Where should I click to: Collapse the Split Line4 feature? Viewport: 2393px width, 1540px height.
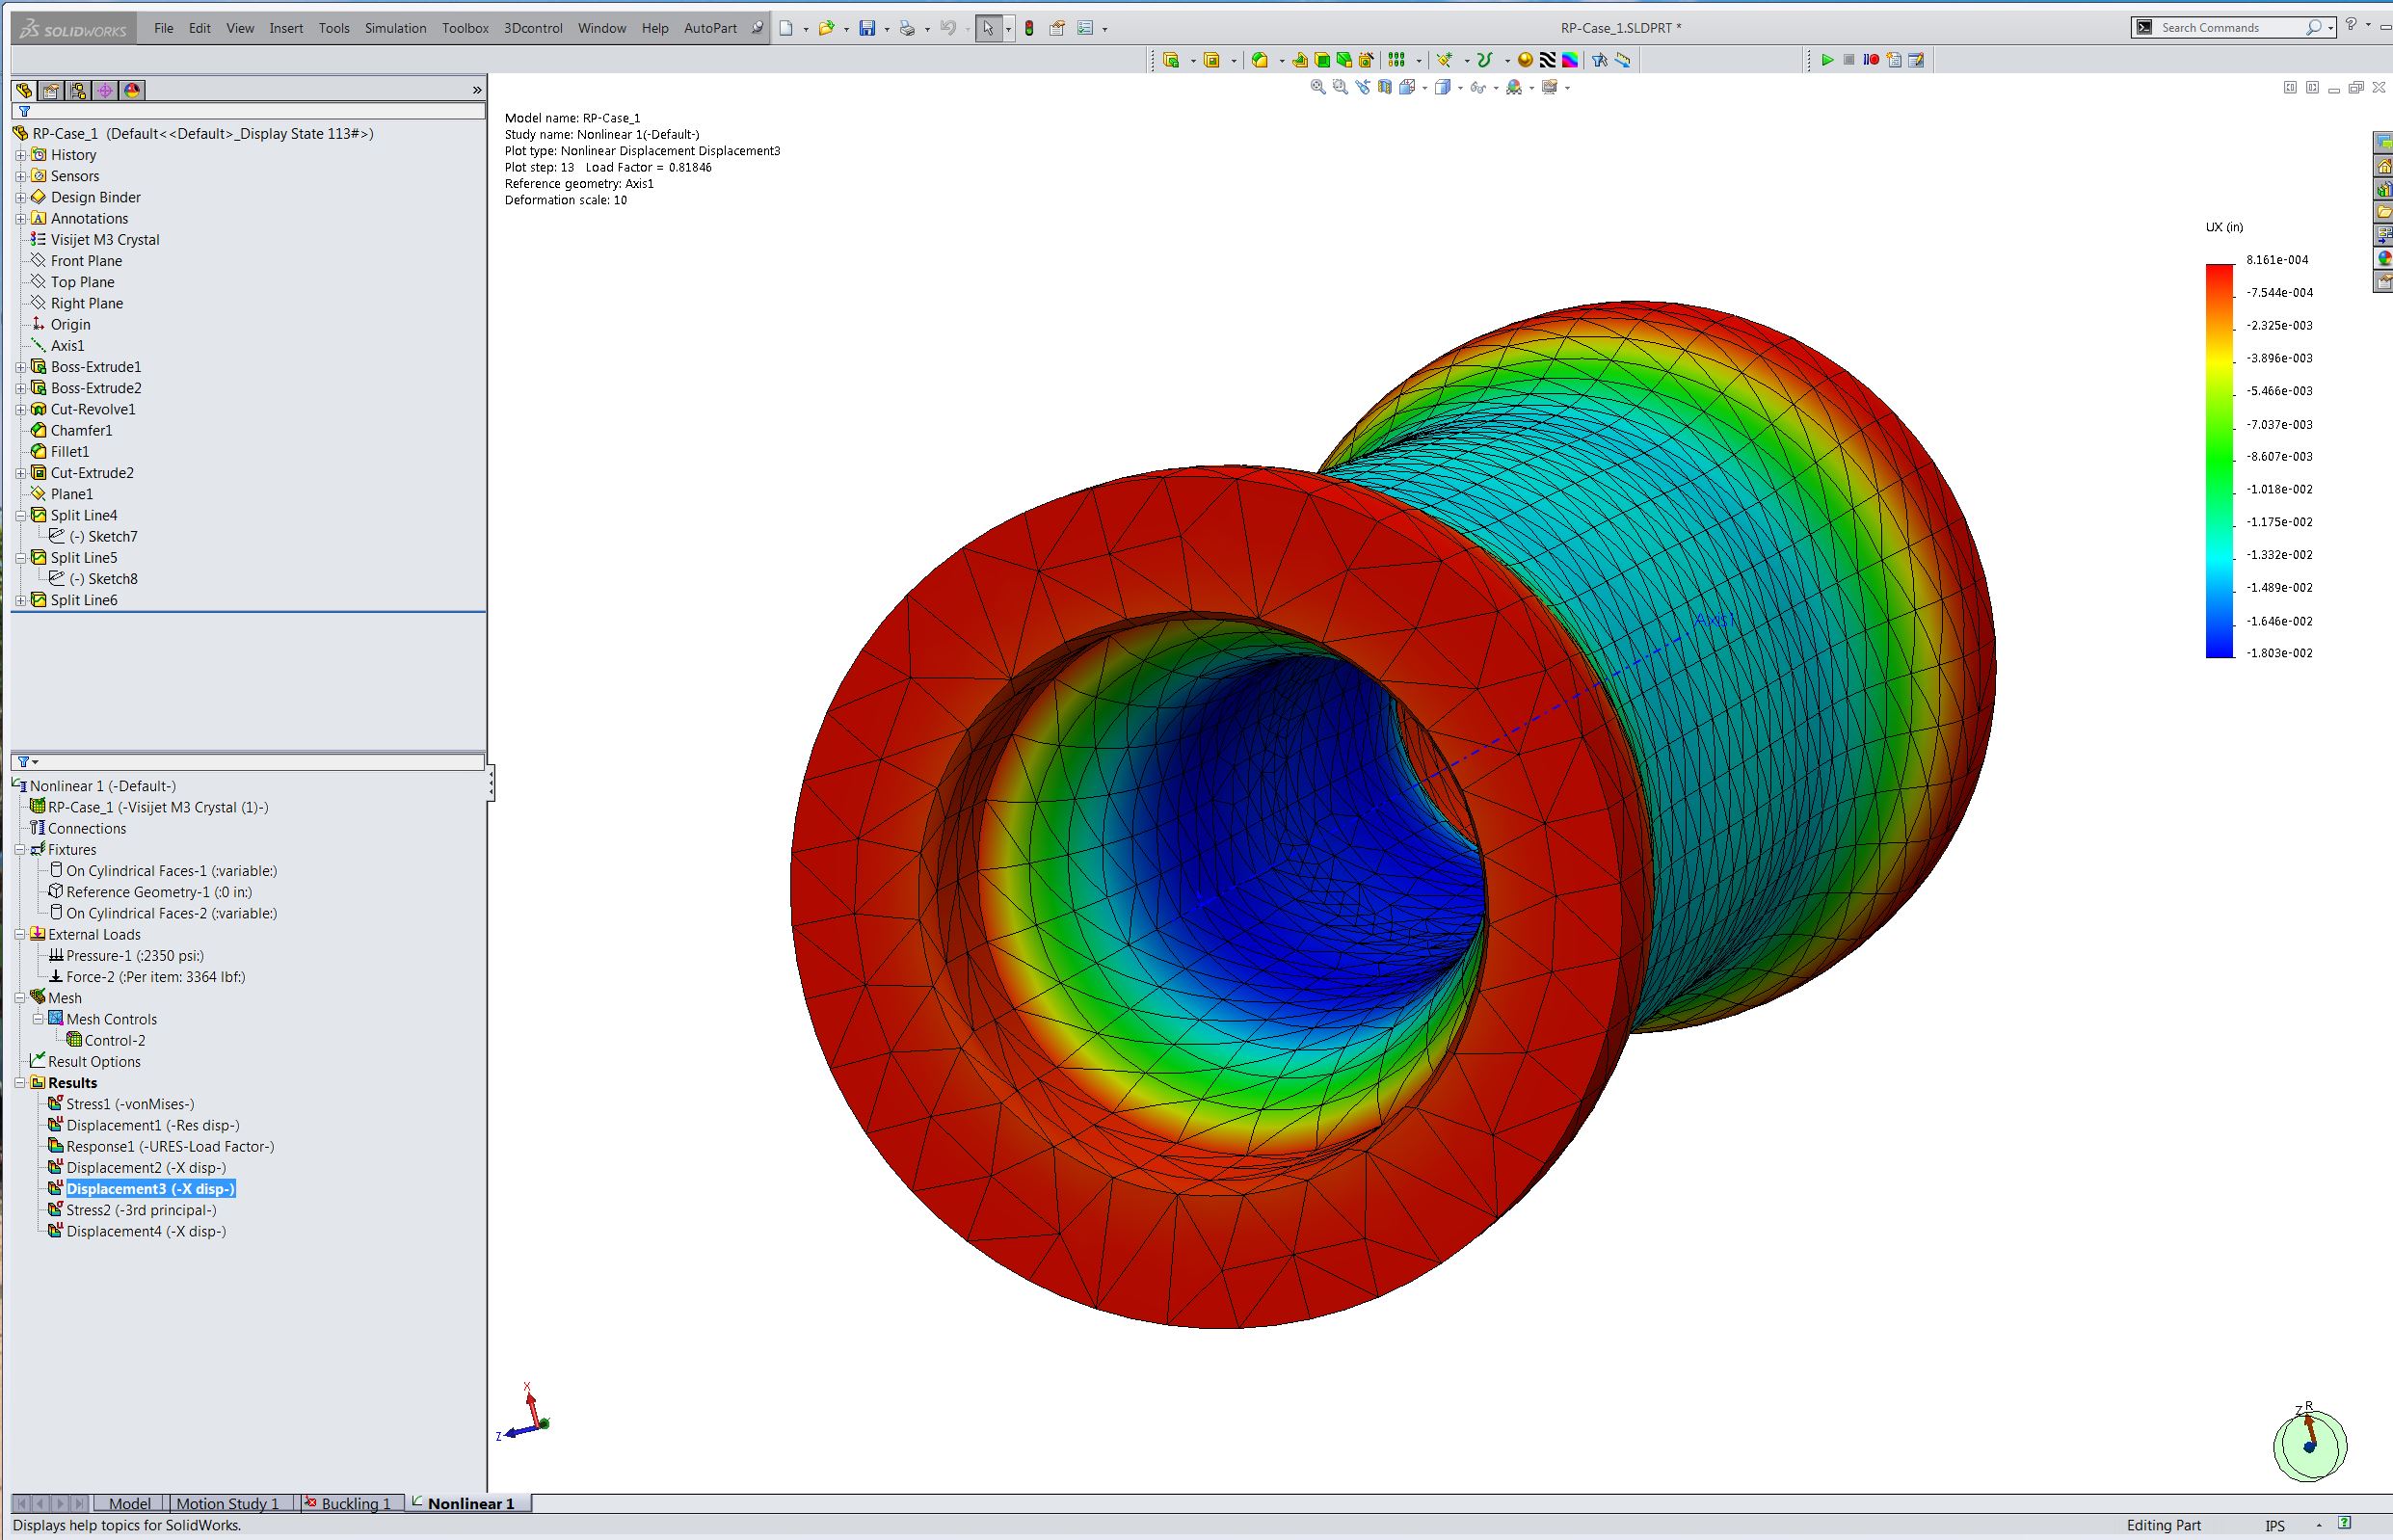(x=20, y=516)
